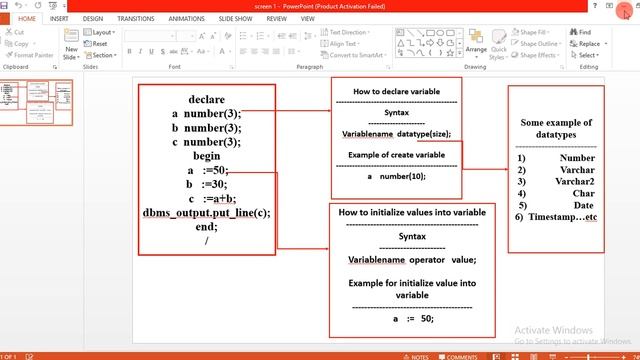Click the Copy button
Image resolution: width=640 pixels, height=360 pixels.
tap(17, 43)
